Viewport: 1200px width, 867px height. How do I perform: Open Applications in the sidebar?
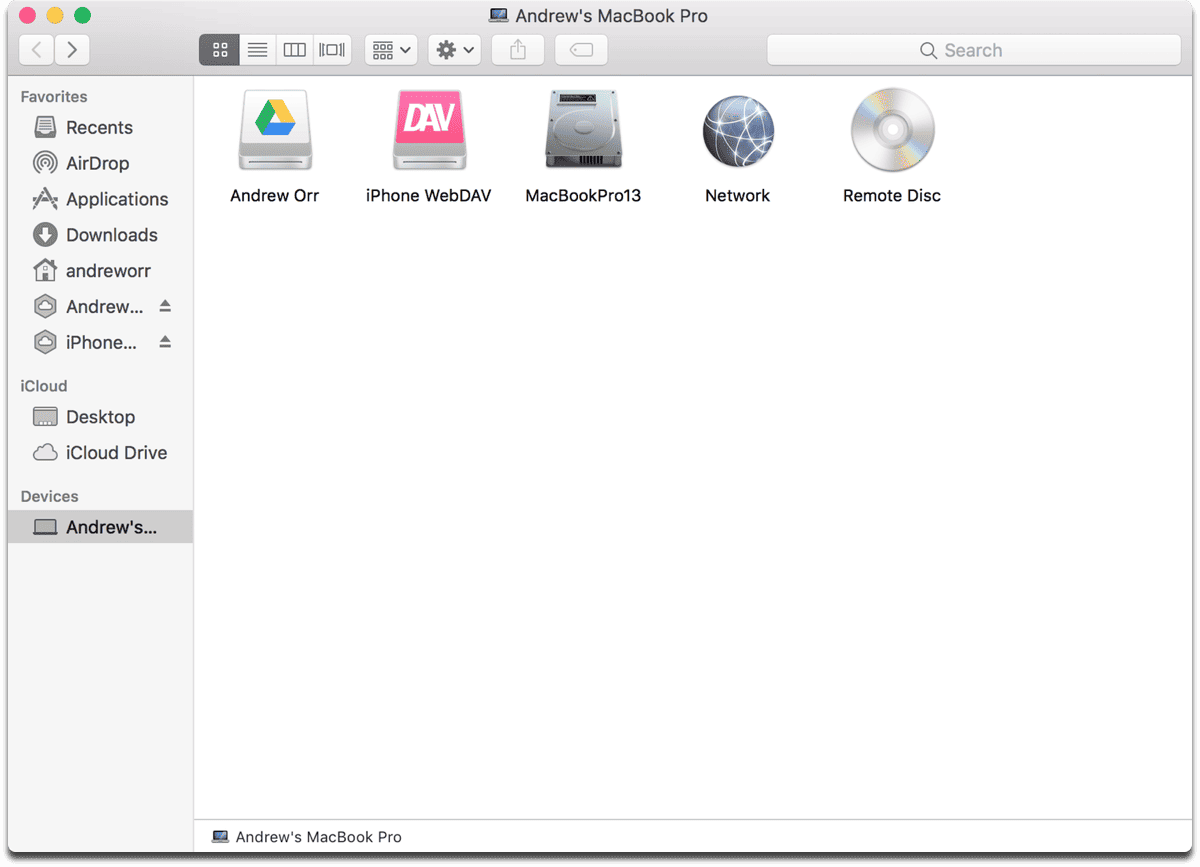pyautogui.click(x=100, y=199)
